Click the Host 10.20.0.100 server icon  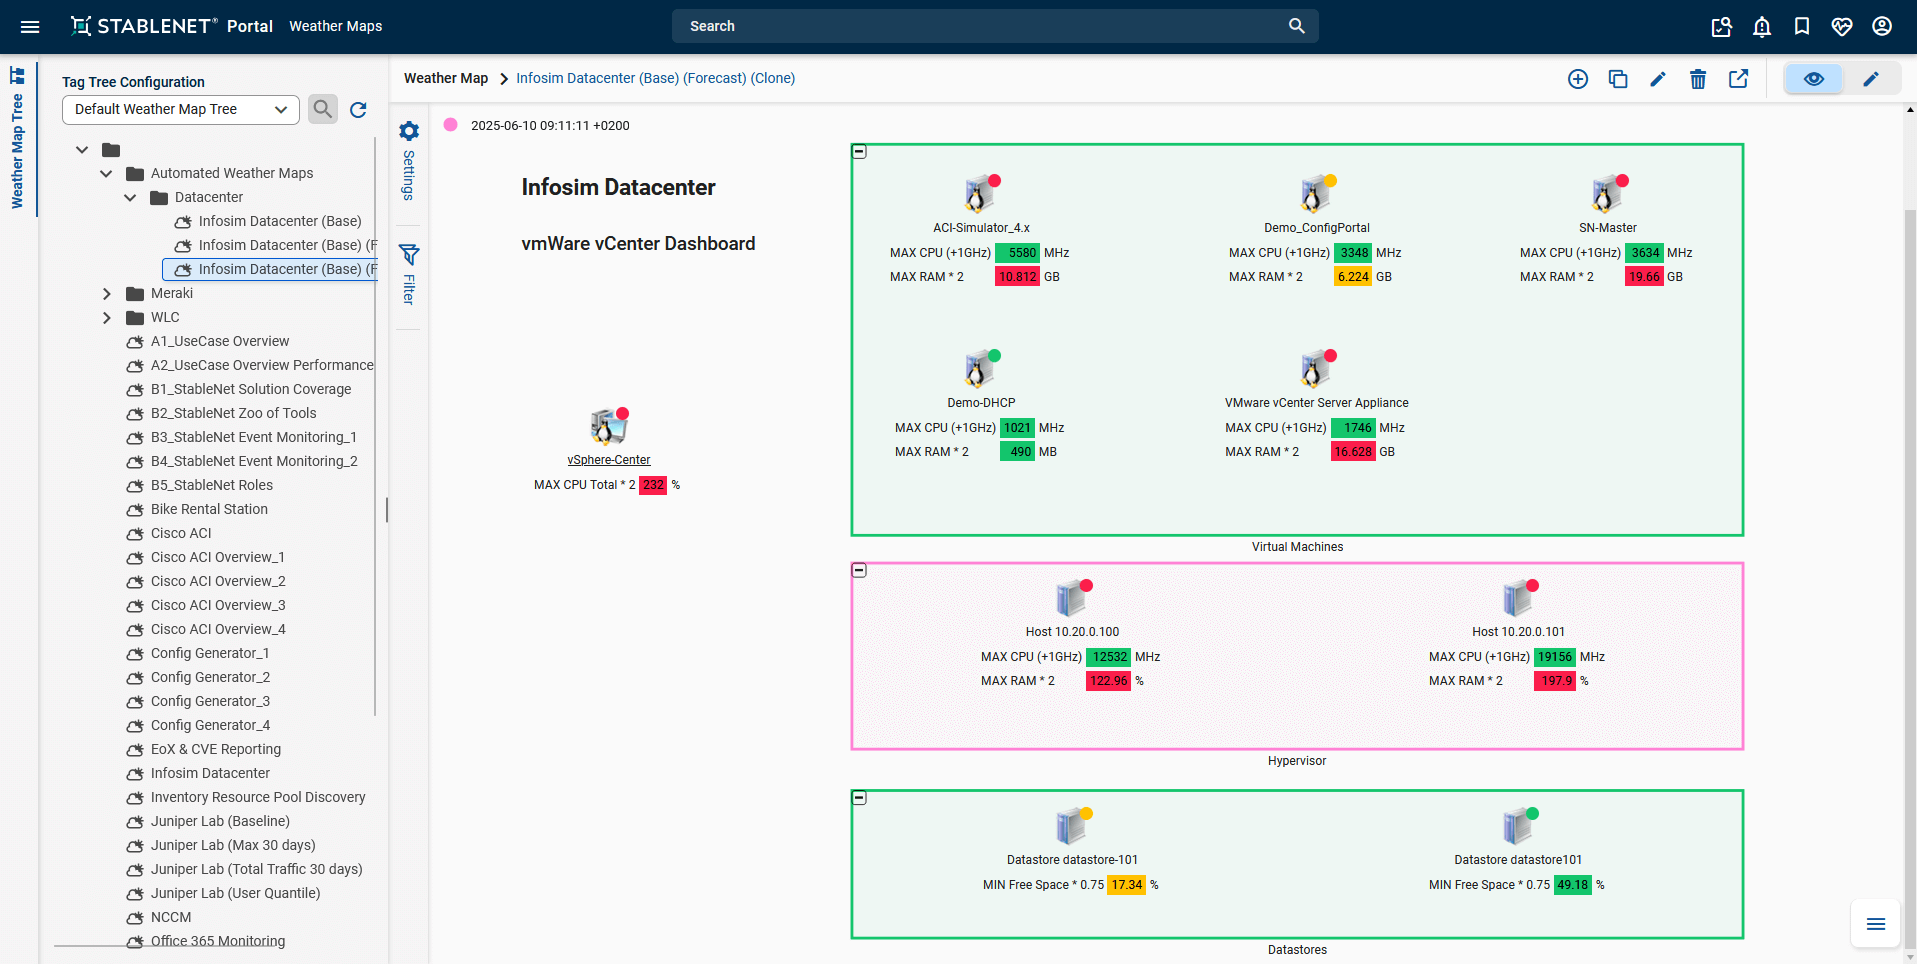coord(1073,598)
